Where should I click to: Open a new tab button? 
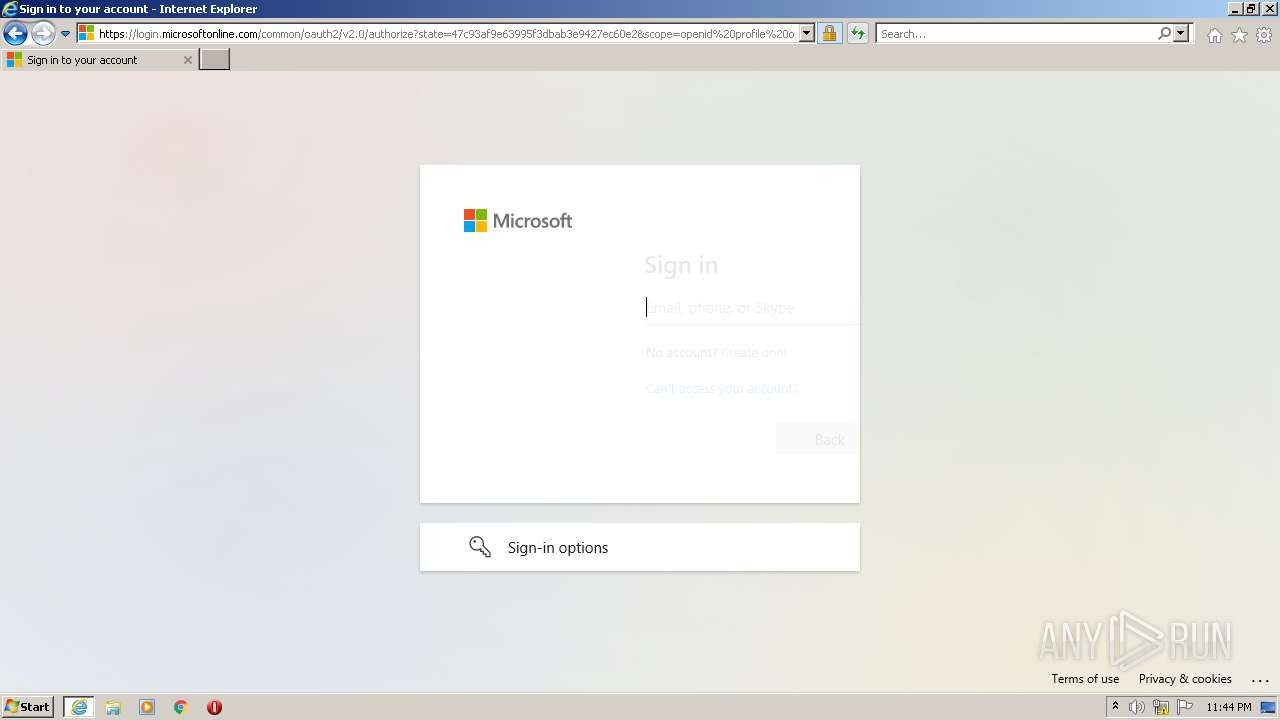point(215,60)
